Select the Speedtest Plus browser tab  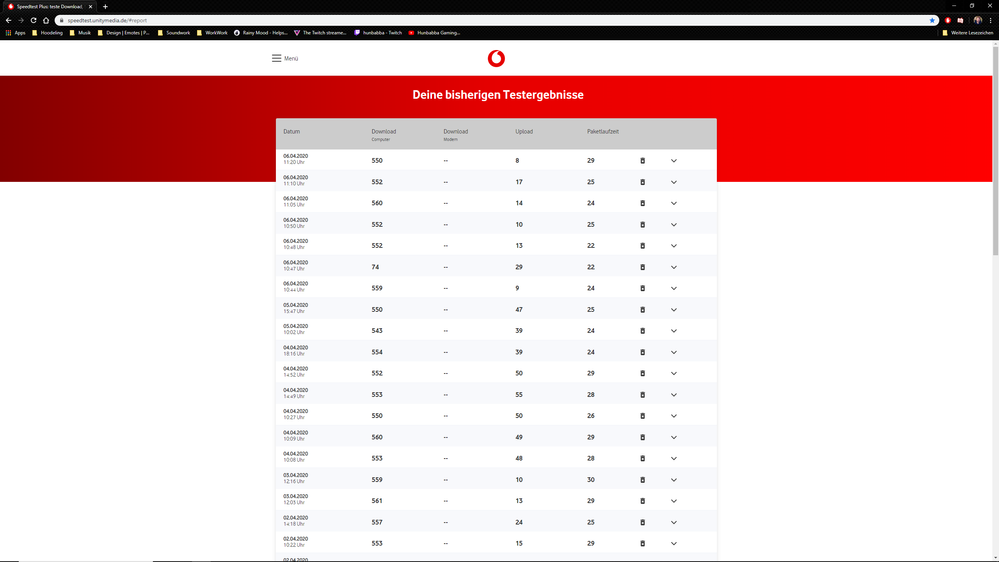50,6
